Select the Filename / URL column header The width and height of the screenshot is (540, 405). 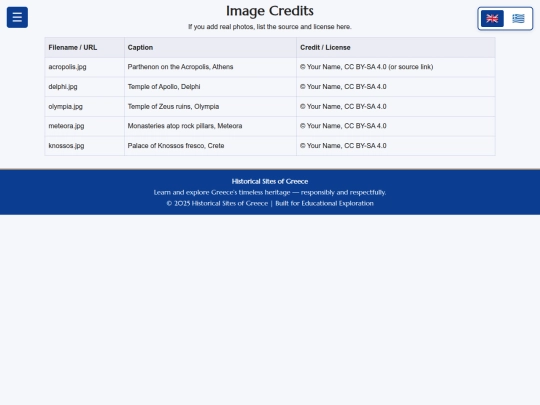click(x=84, y=48)
